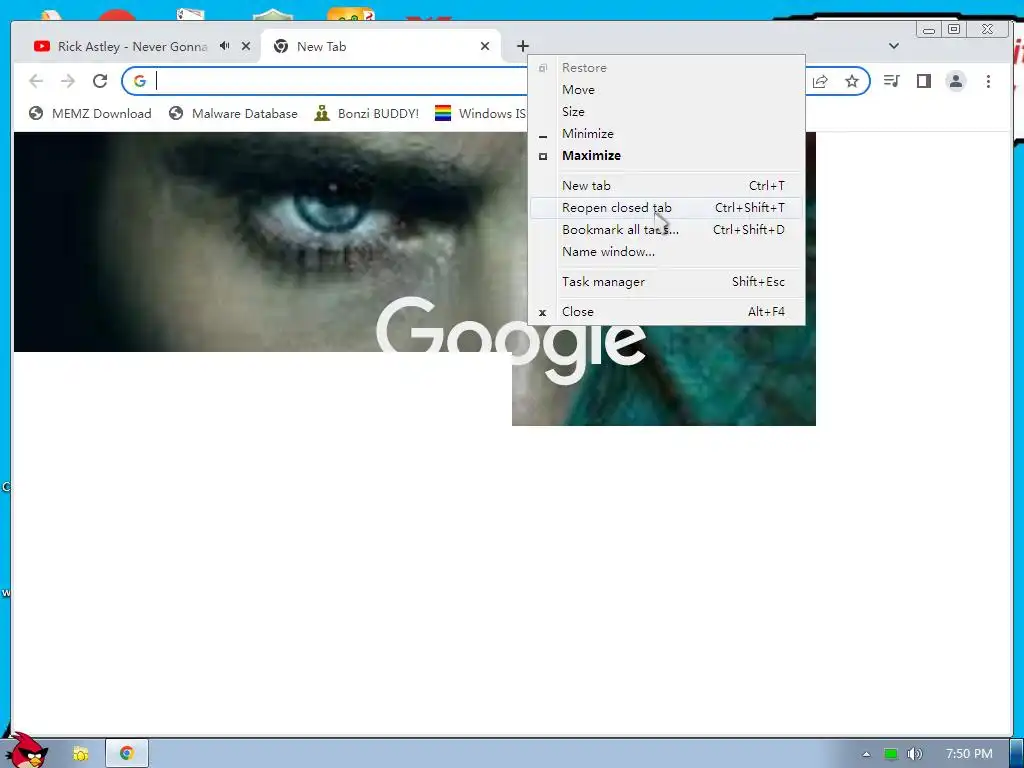Click the Chrome taskbar button
Viewport: 1024px width, 768px height.
(x=127, y=753)
